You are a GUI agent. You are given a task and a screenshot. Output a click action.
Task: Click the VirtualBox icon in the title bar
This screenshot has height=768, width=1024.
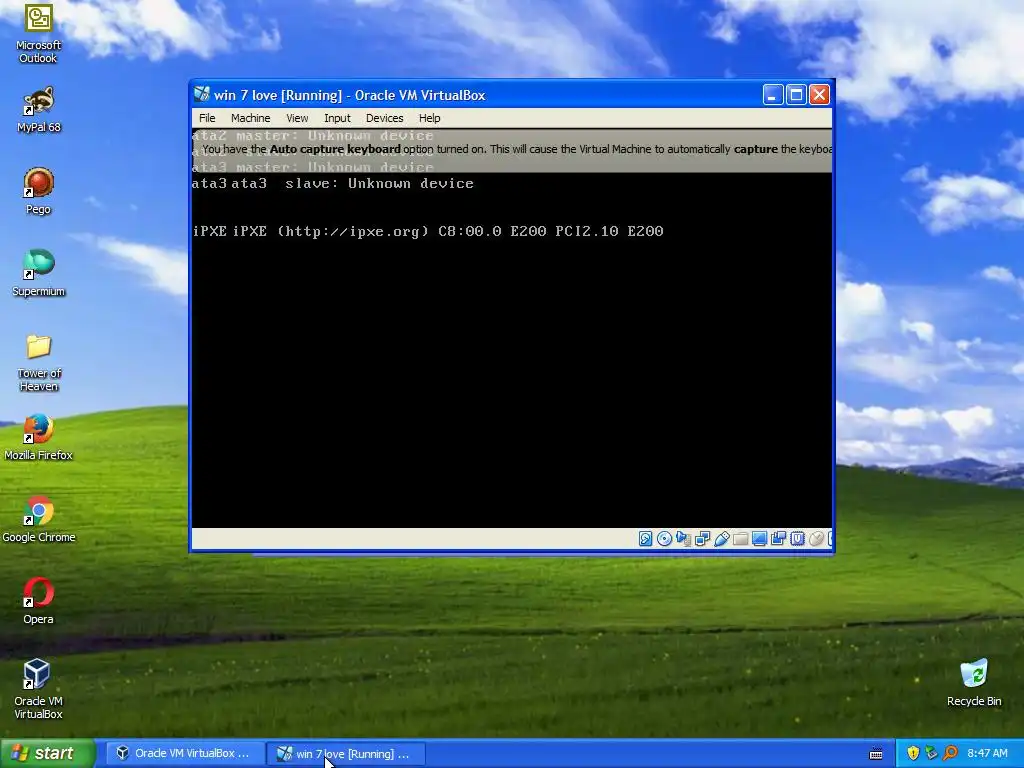(202, 95)
